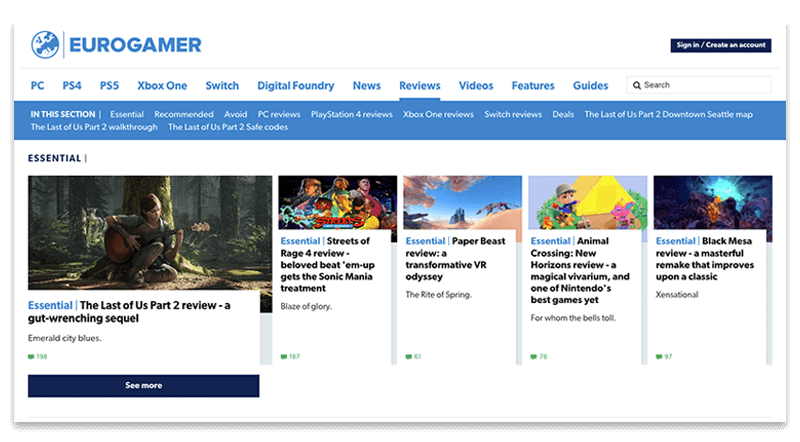Open the PS4 navigation tab

tap(72, 86)
